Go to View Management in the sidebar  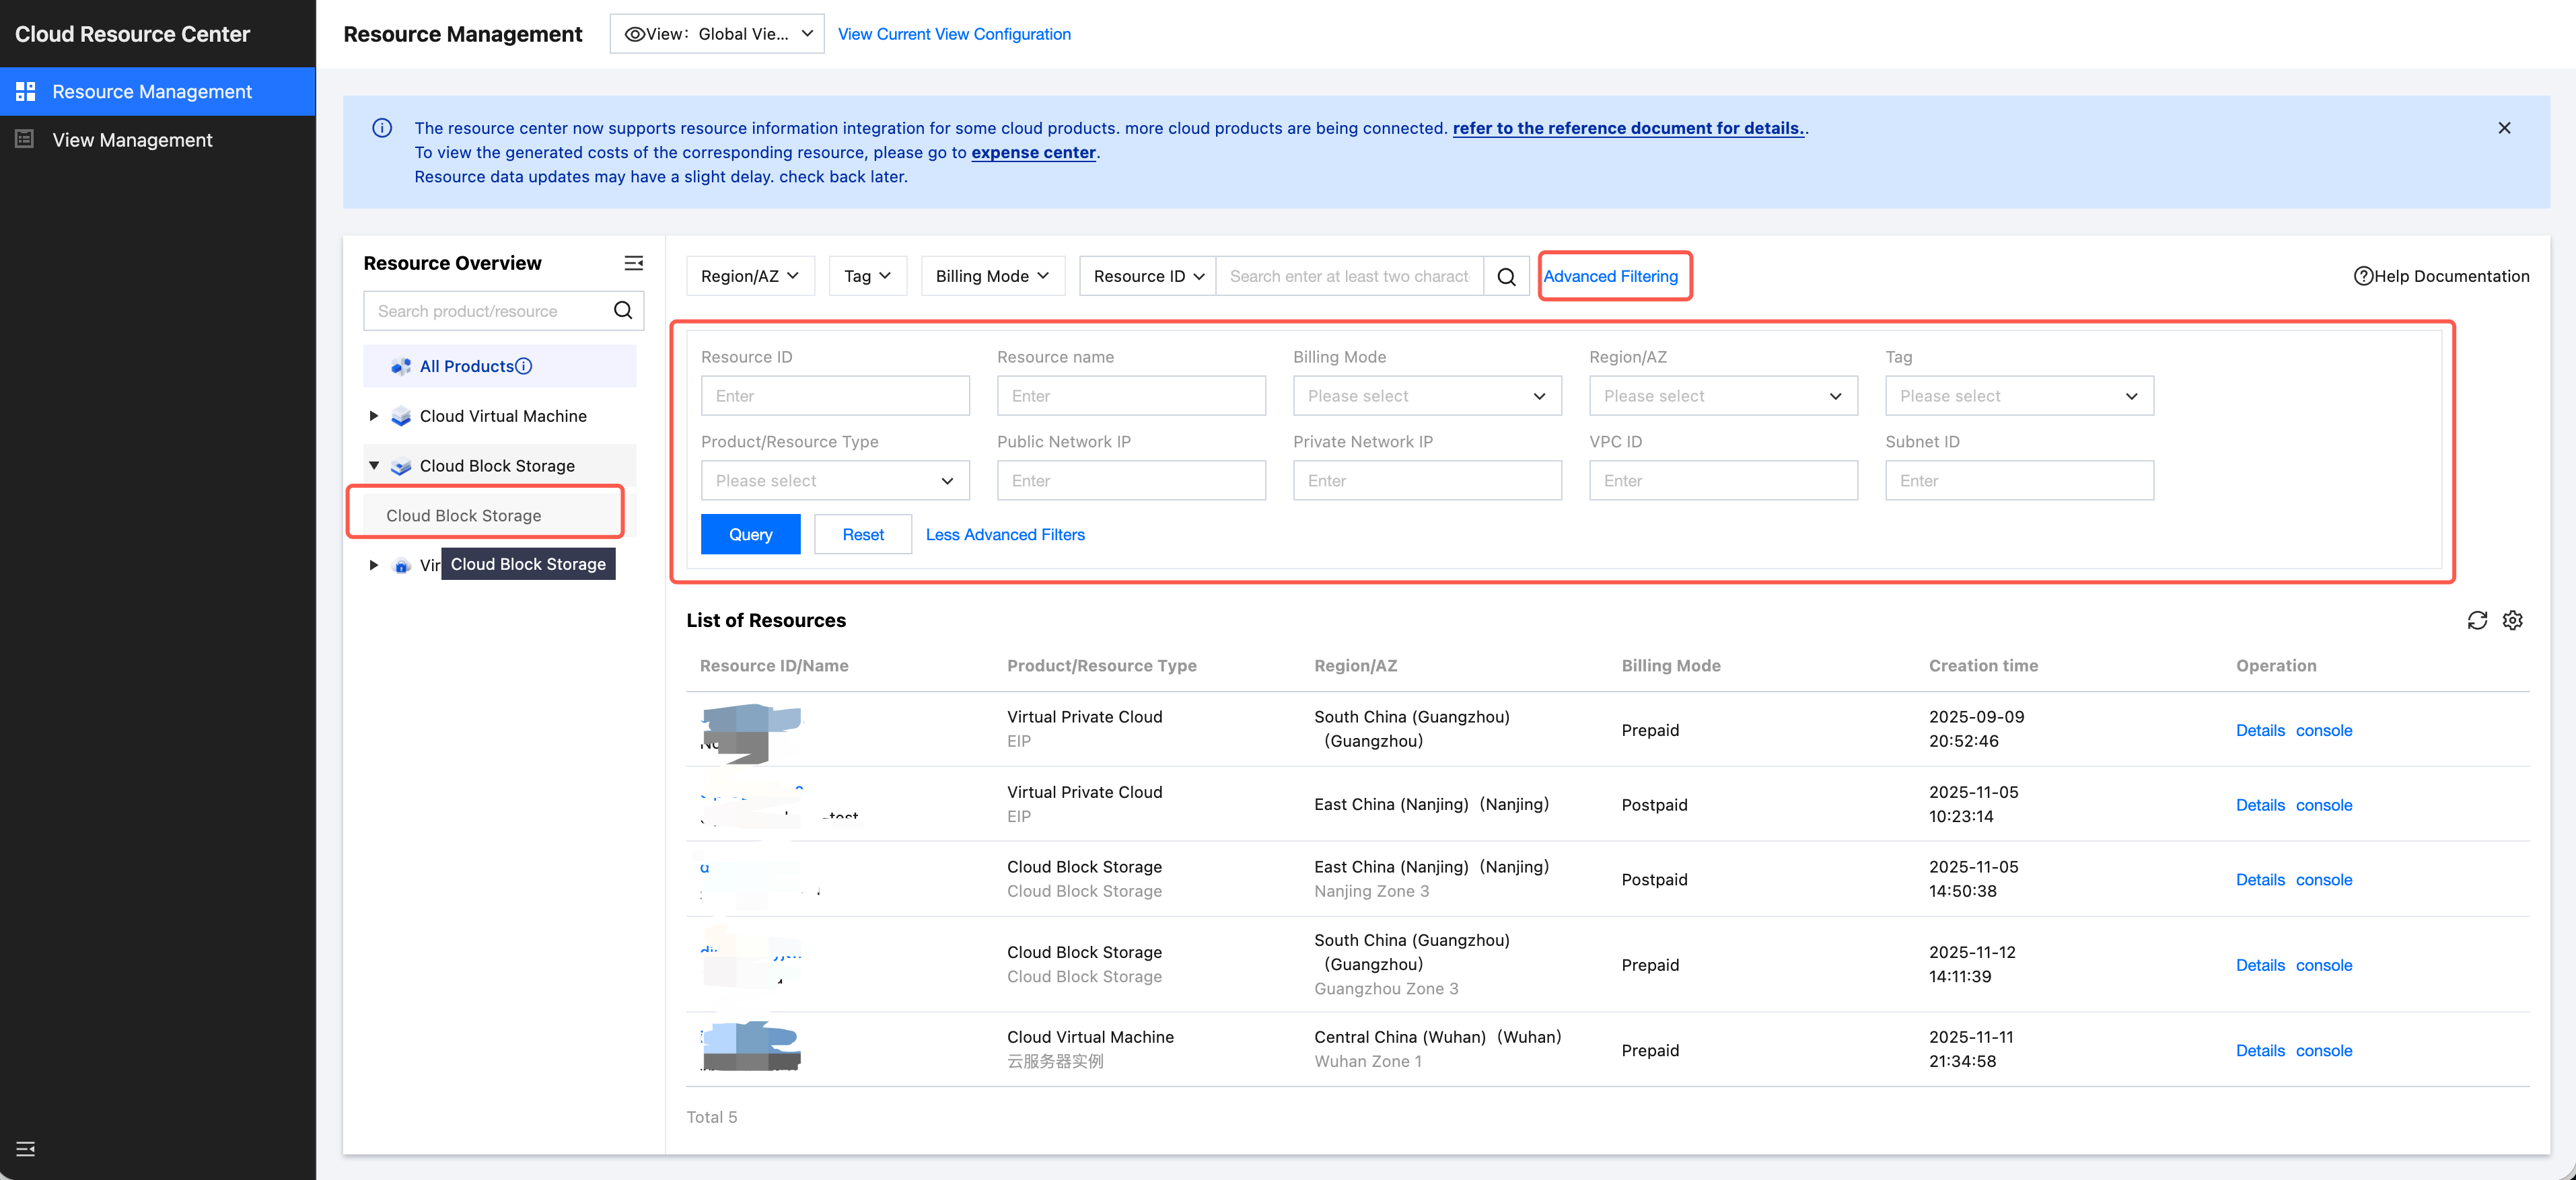coord(132,140)
